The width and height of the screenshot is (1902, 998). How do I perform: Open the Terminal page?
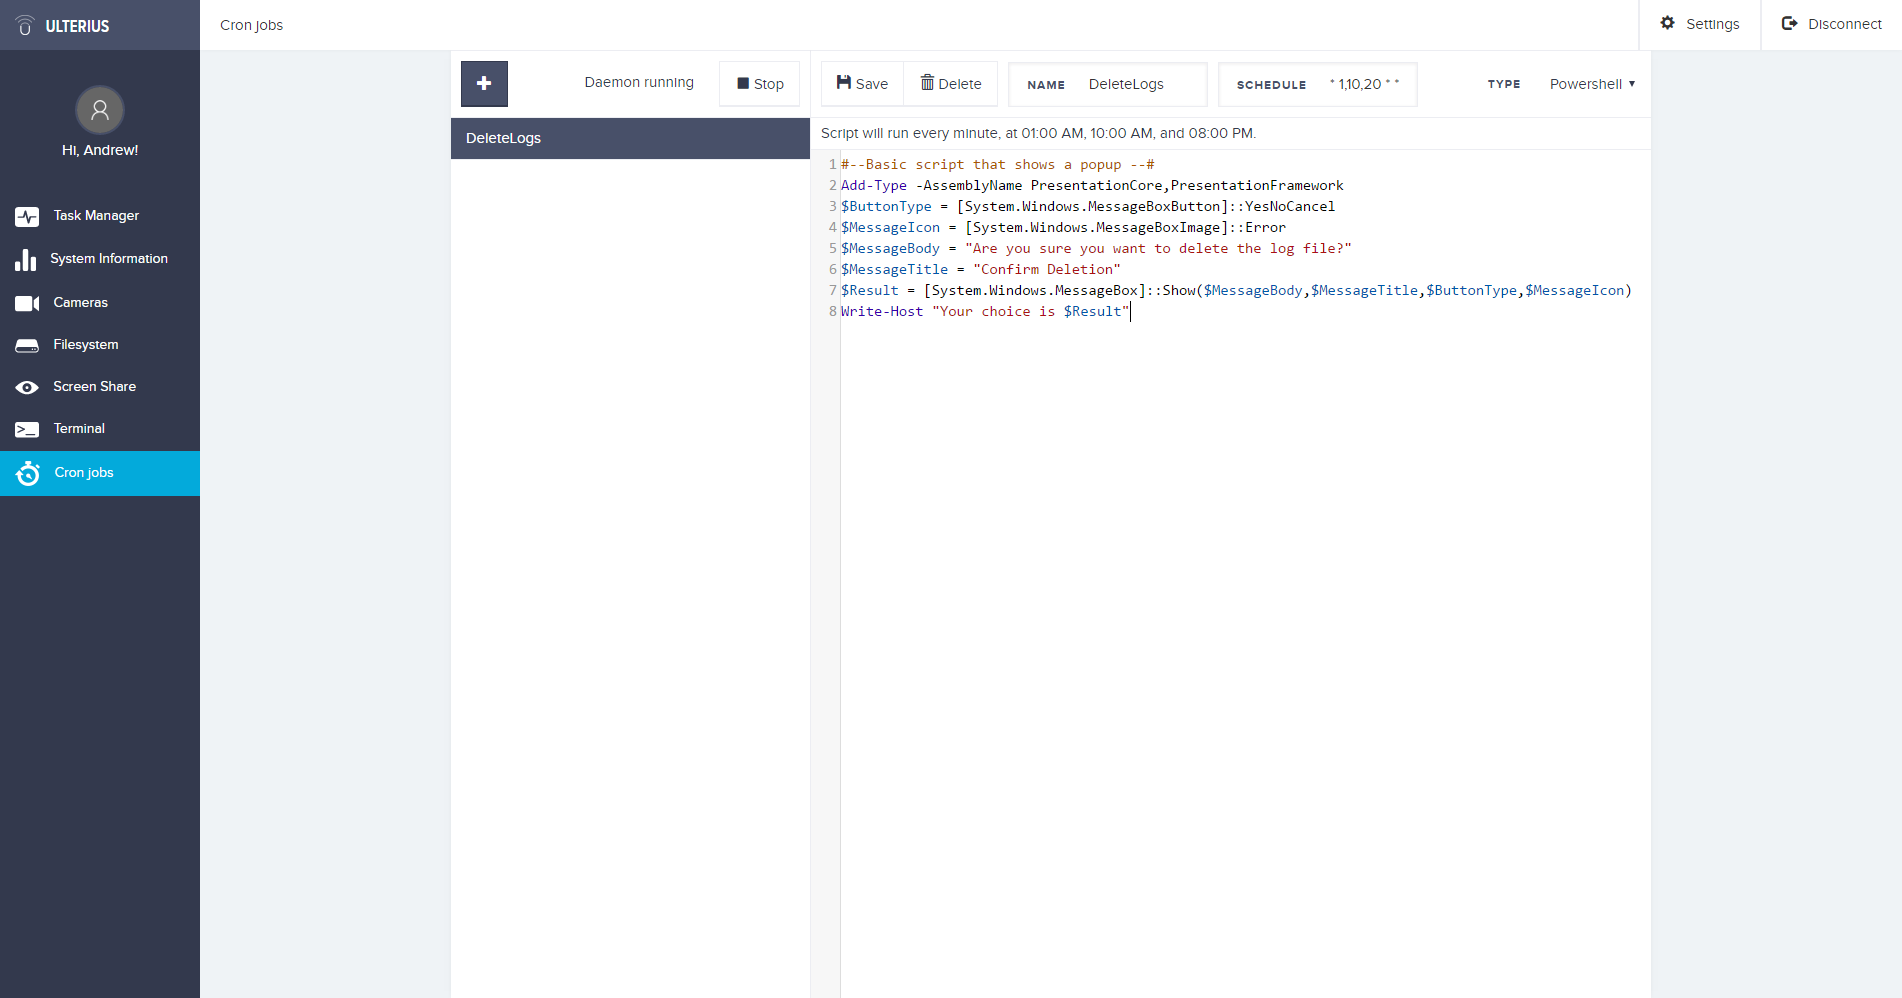click(x=100, y=429)
